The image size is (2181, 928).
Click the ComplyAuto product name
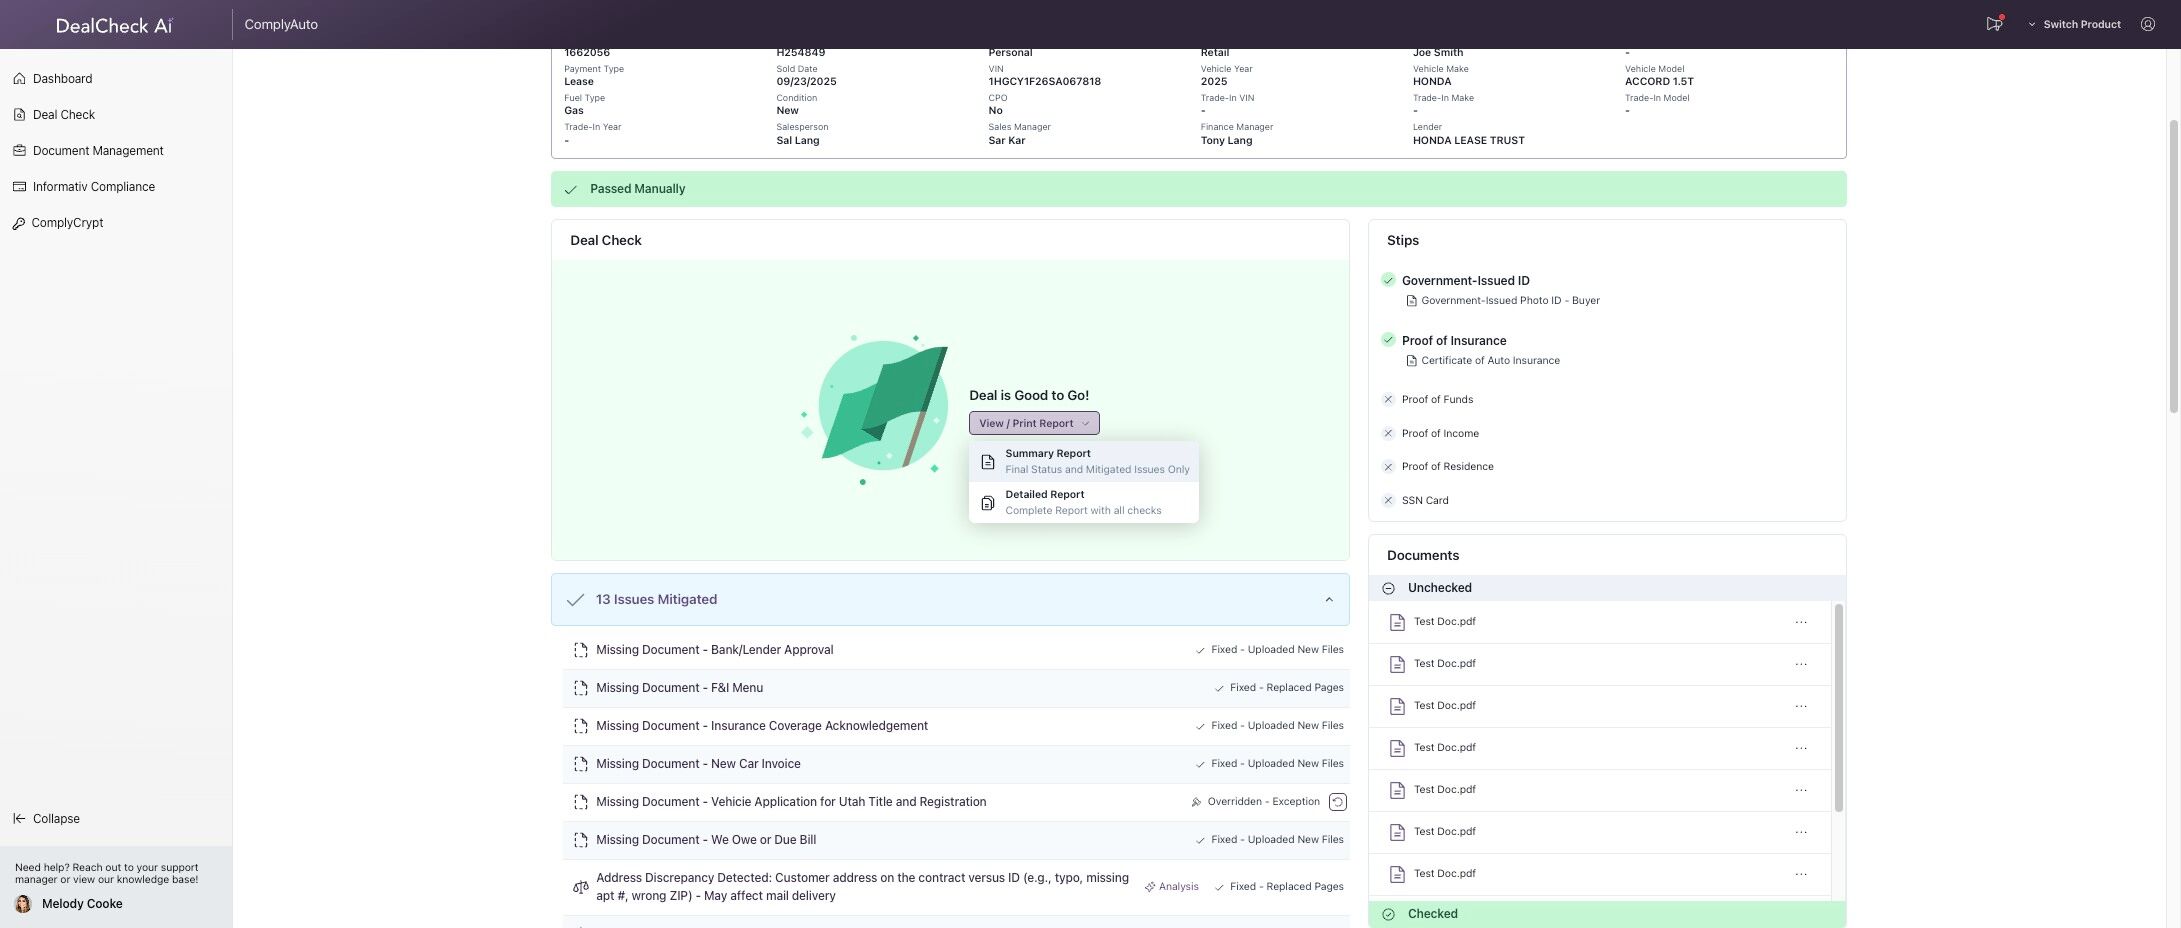click(x=281, y=25)
